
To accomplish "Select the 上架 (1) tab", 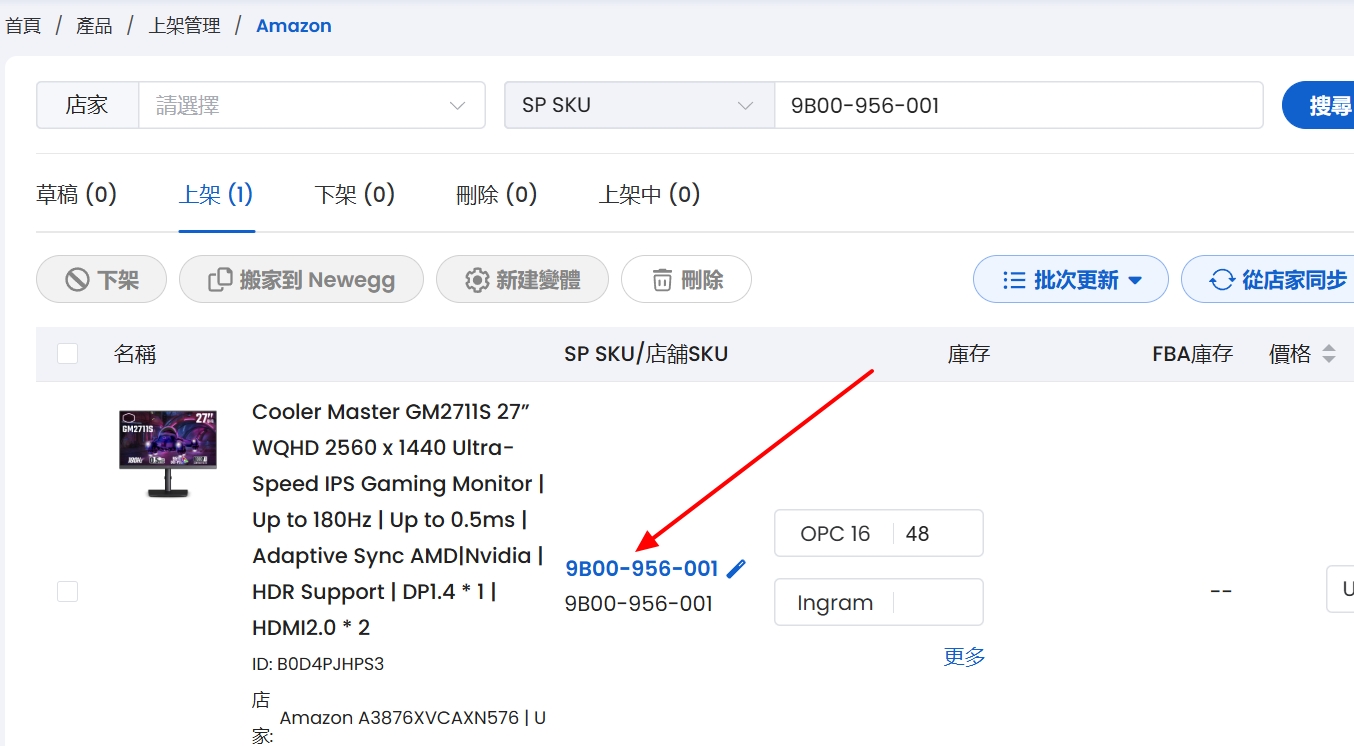I will (x=216, y=194).
